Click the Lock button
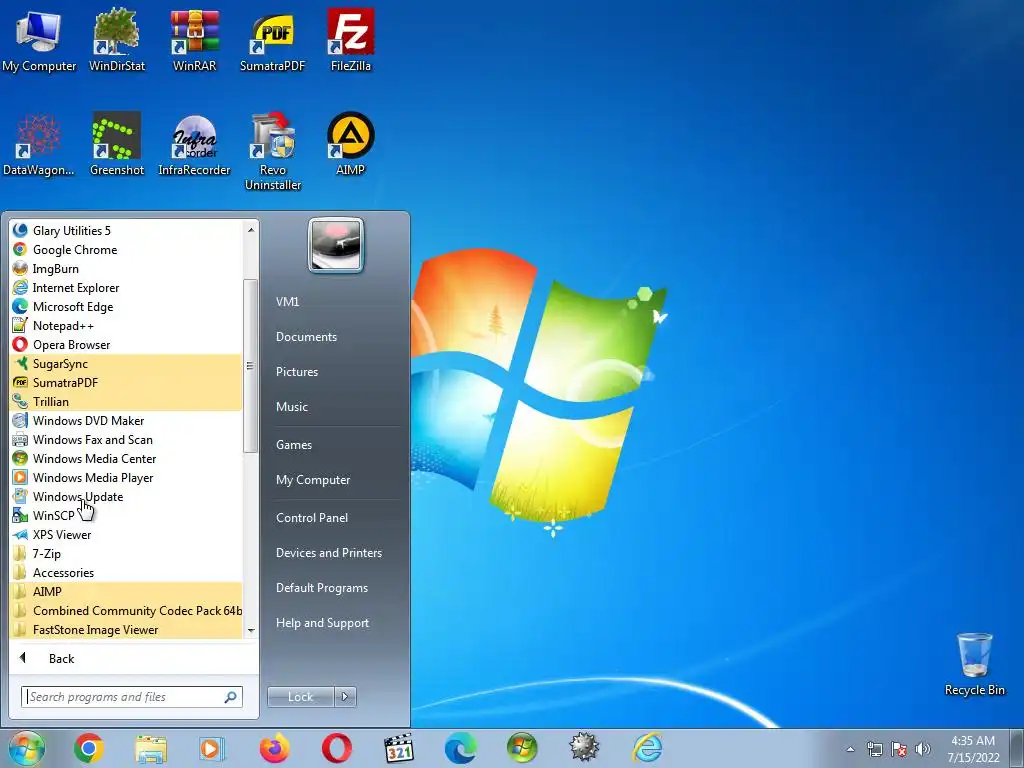 pos(300,697)
